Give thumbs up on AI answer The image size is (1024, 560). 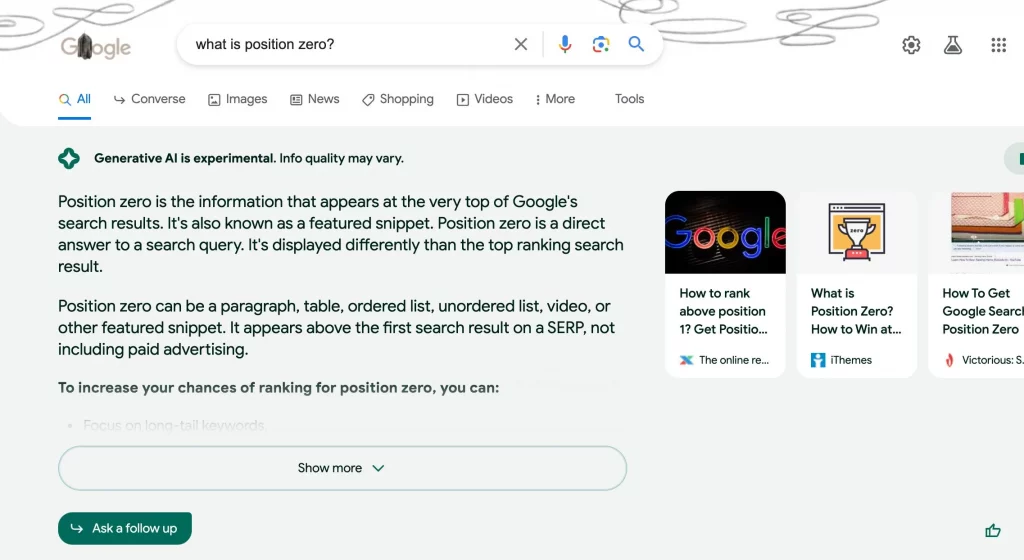click(x=993, y=531)
